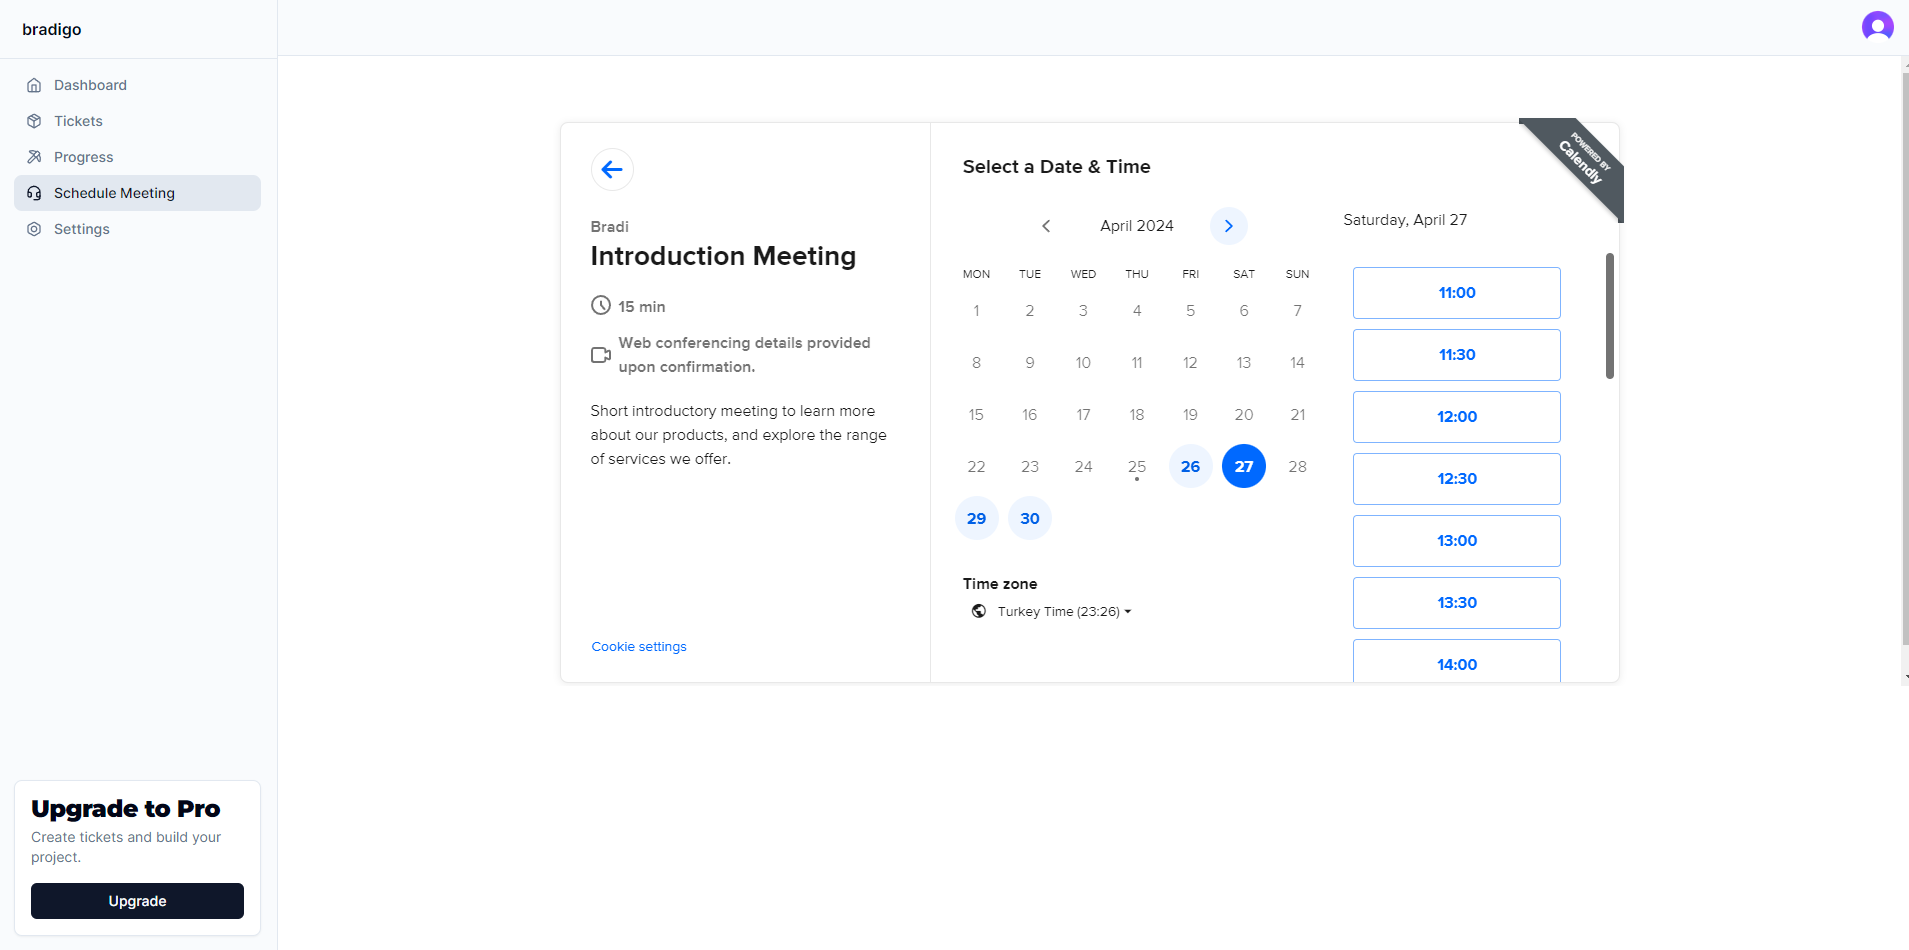
Task: Click the page vertical scrollbar
Action: pyautogui.click(x=1904, y=360)
